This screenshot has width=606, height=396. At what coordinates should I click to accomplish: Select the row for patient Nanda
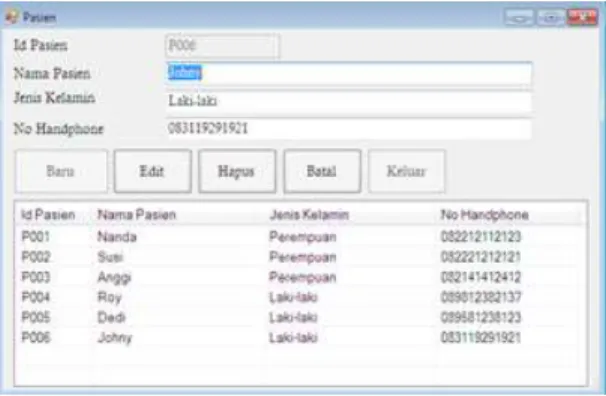point(300,236)
